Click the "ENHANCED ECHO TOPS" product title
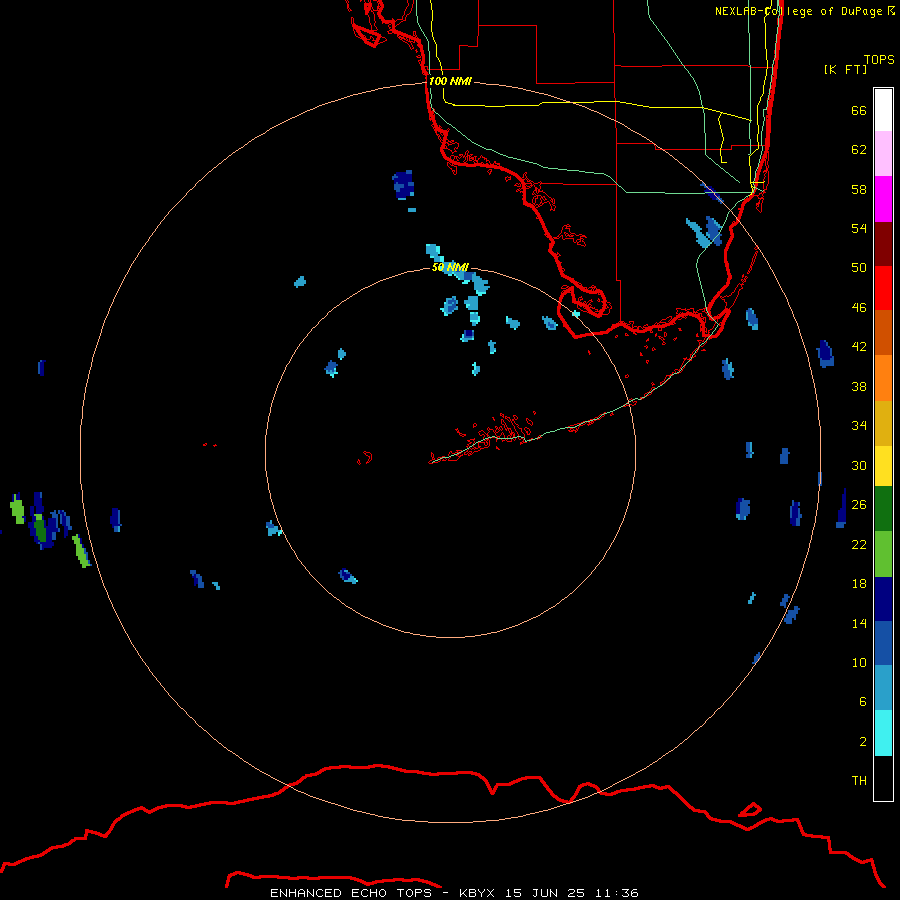The width and height of the screenshot is (900, 900). [x=351, y=893]
